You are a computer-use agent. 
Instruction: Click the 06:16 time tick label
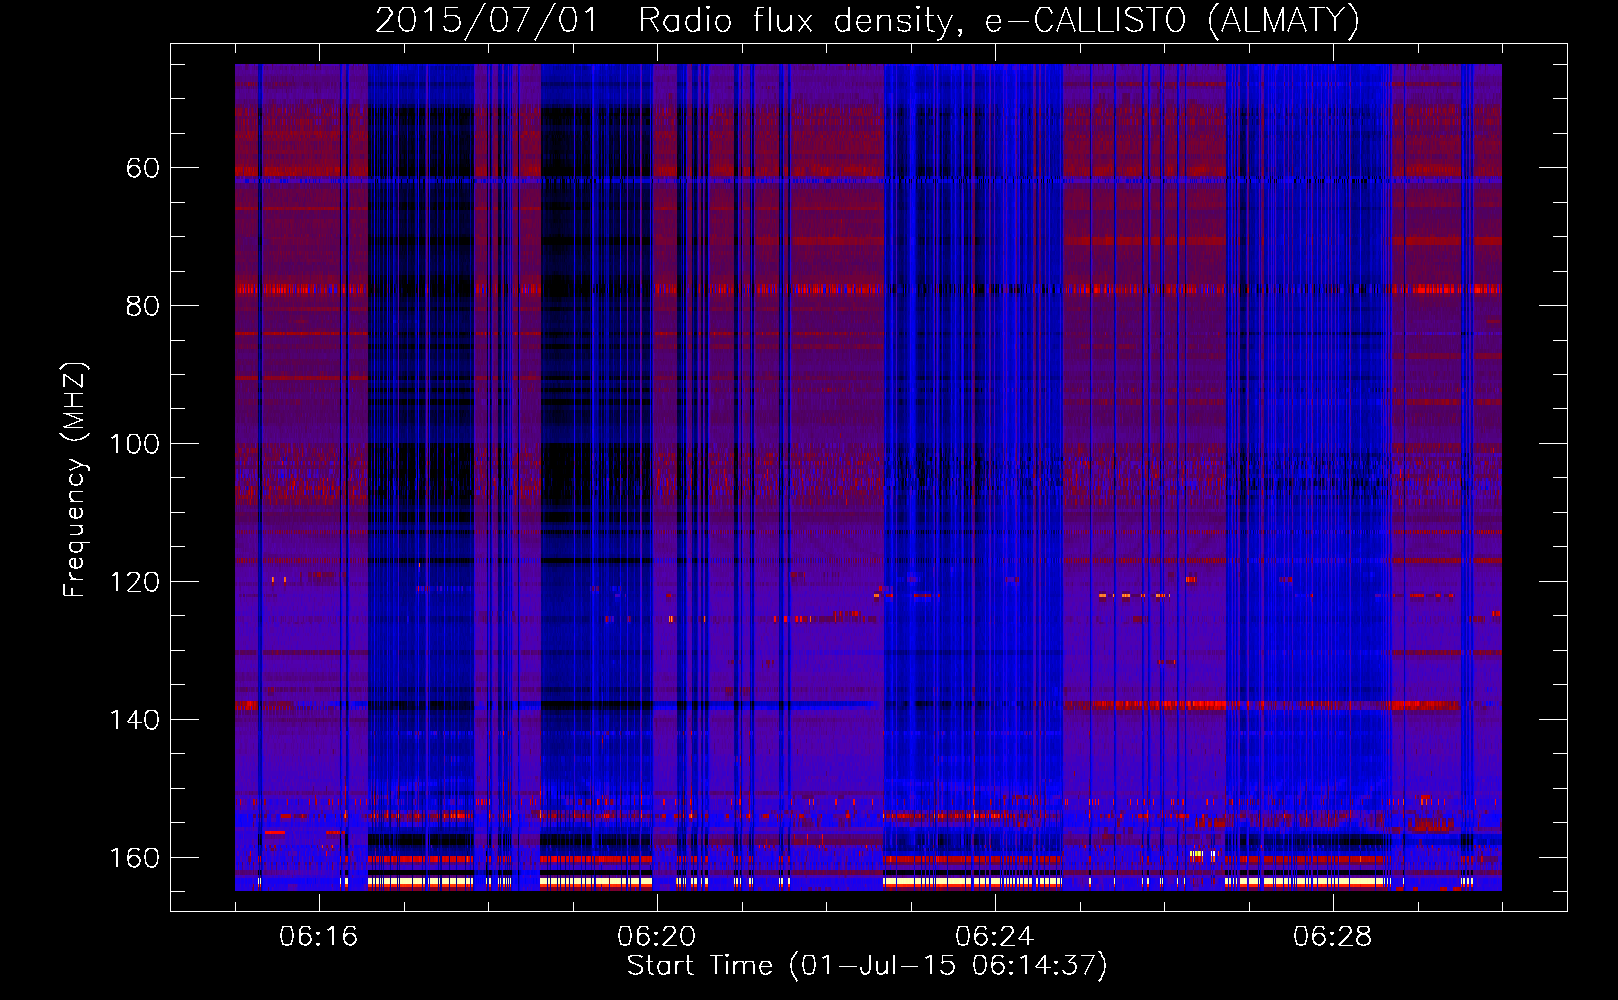coord(318,937)
